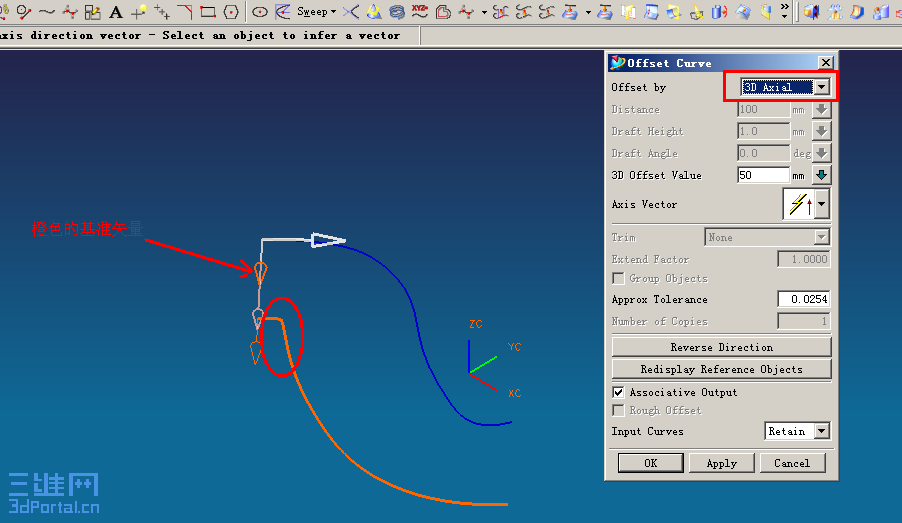This screenshot has height=523, width=902.
Task: Click the Draft Height value field
Action: tap(763, 131)
